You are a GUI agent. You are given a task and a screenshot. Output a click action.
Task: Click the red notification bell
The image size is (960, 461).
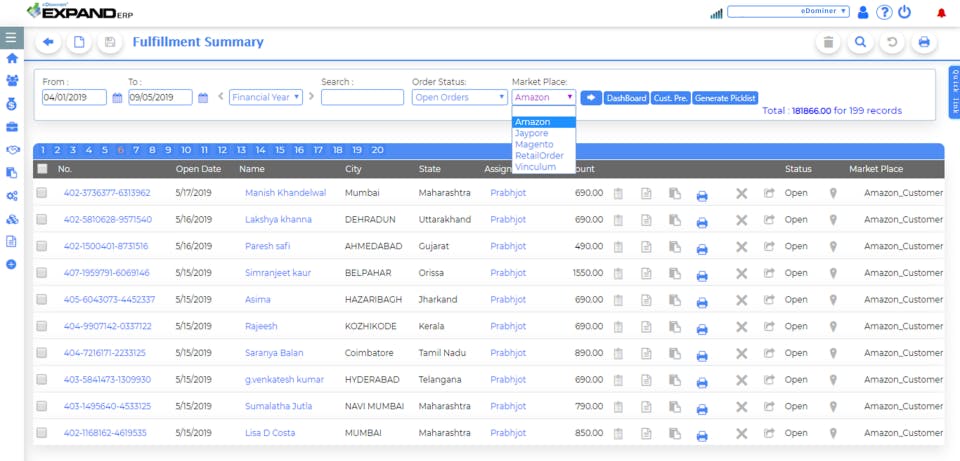(941, 13)
